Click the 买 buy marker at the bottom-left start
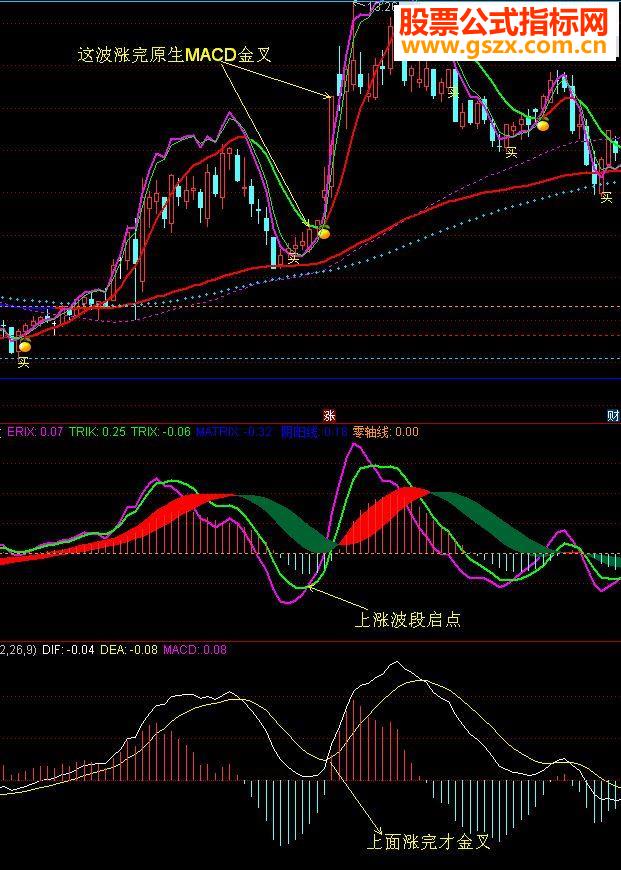Screen dimensions: 621x870 point(23,363)
